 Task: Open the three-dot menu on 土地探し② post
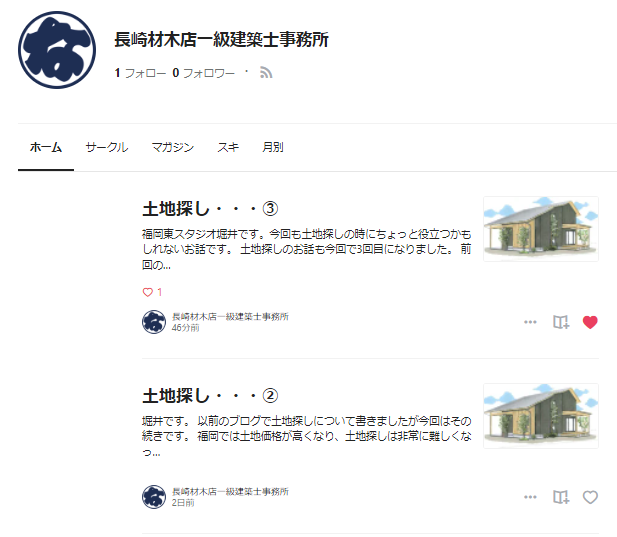pyautogui.click(x=530, y=497)
